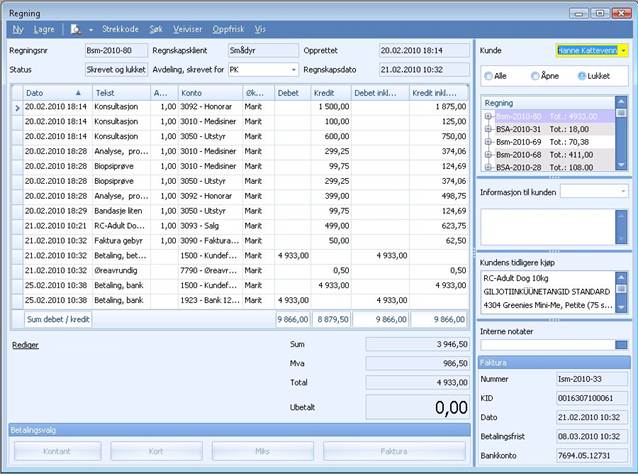The width and height of the screenshot is (638, 474).
Task: Expand the Bsm-2010-80 tree node
Action: click(488, 116)
